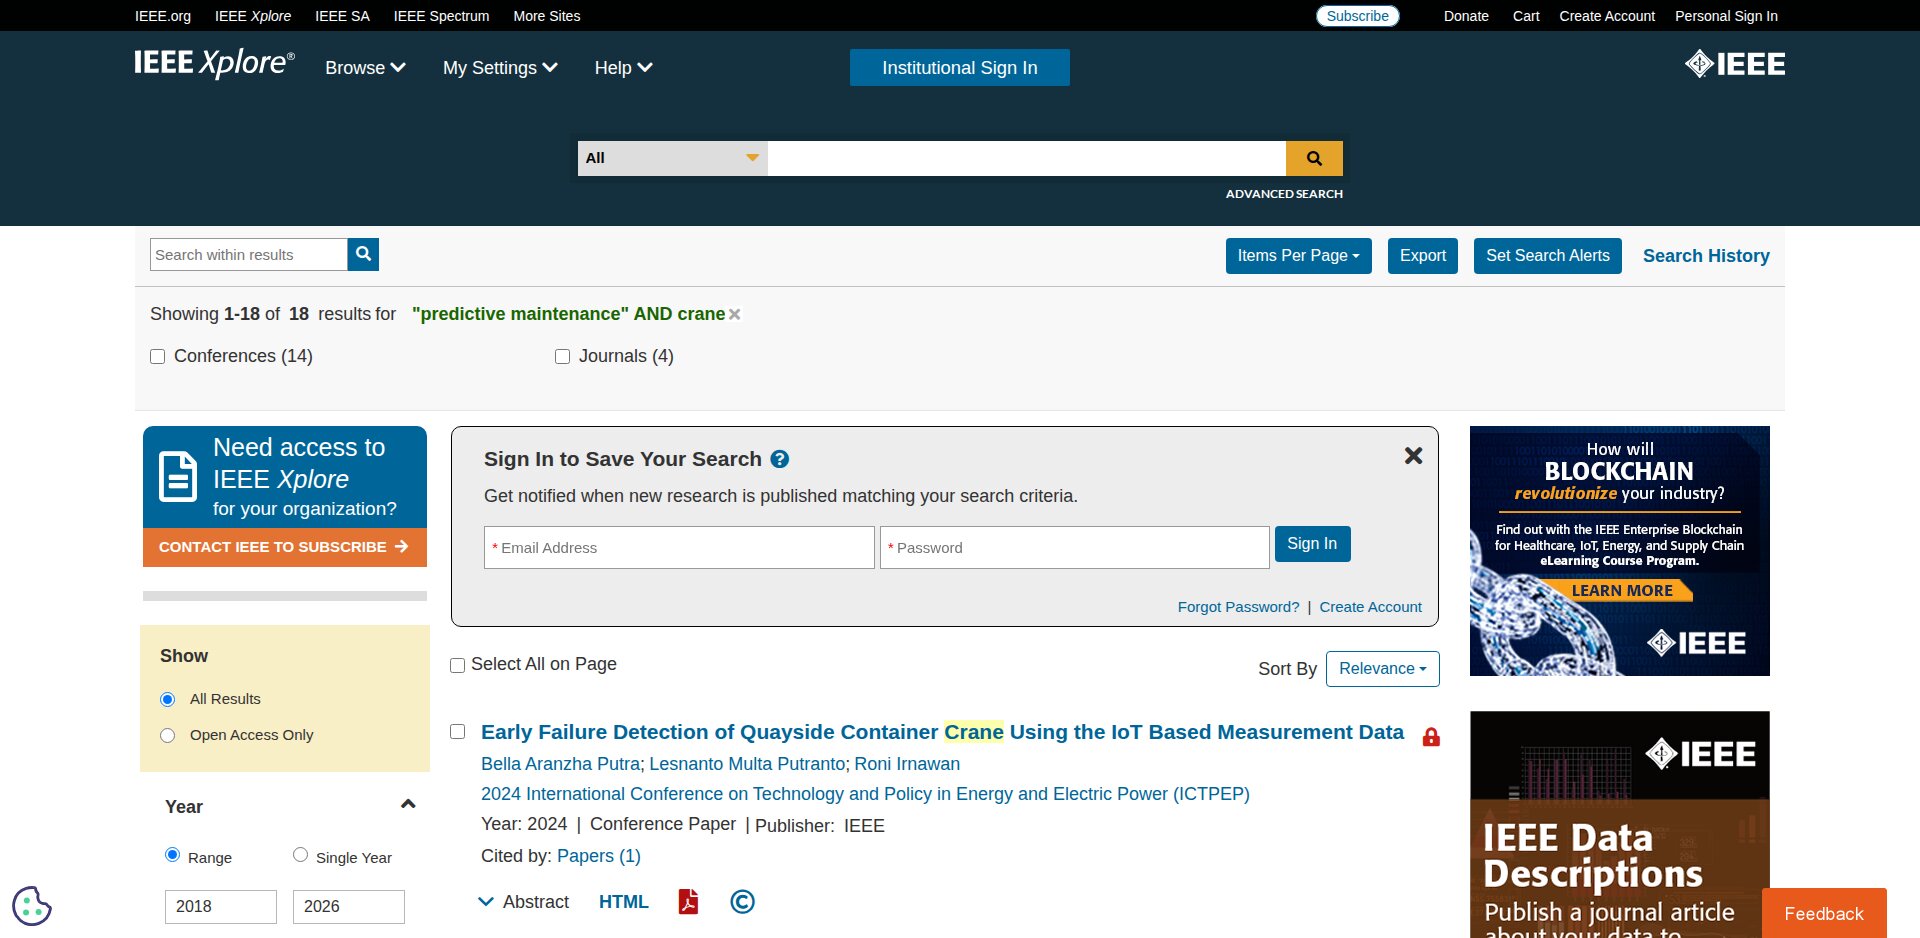This screenshot has width=1920, height=938.
Task: Open the PDF icon for the crane paper
Action: [688, 902]
